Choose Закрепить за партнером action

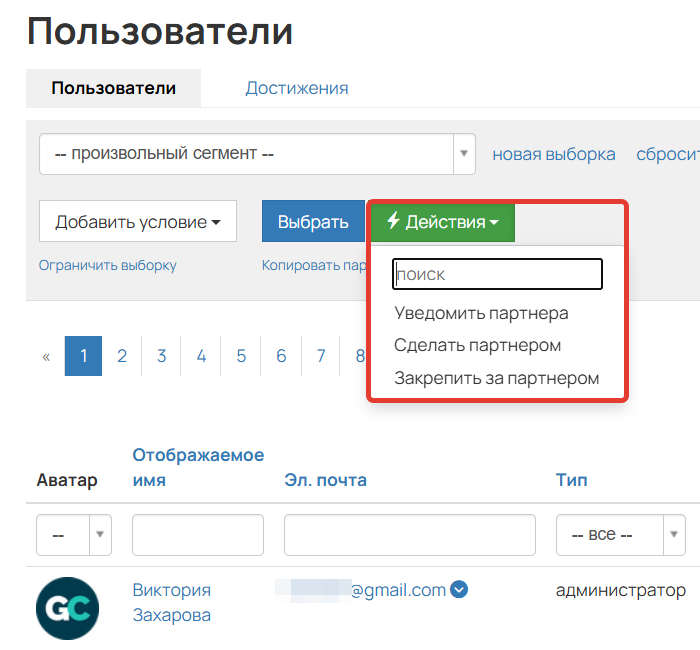[496, 378]
